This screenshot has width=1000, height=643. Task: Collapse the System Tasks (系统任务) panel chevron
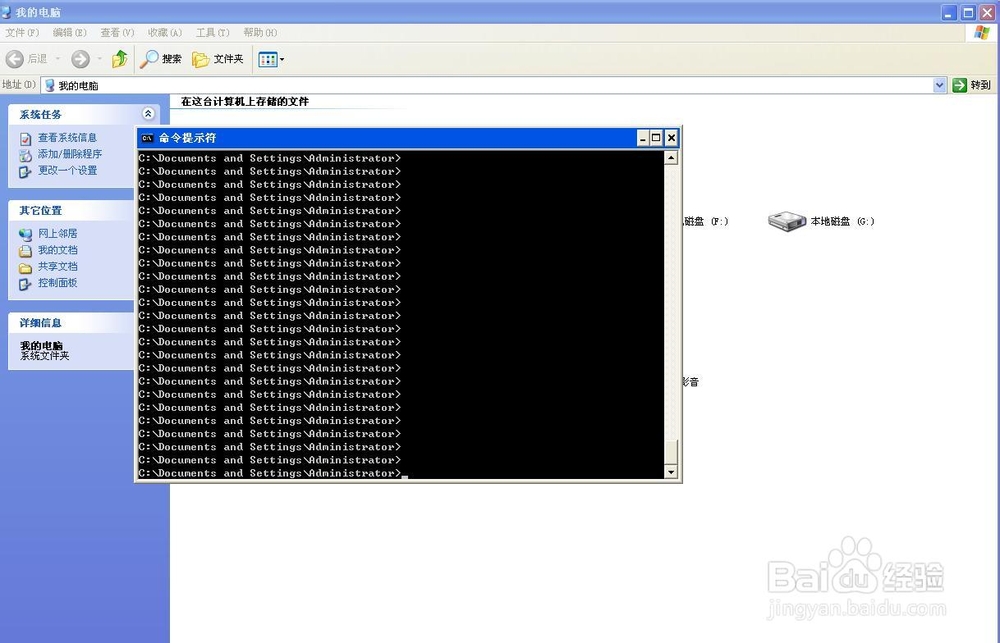(x=148, y=114)
